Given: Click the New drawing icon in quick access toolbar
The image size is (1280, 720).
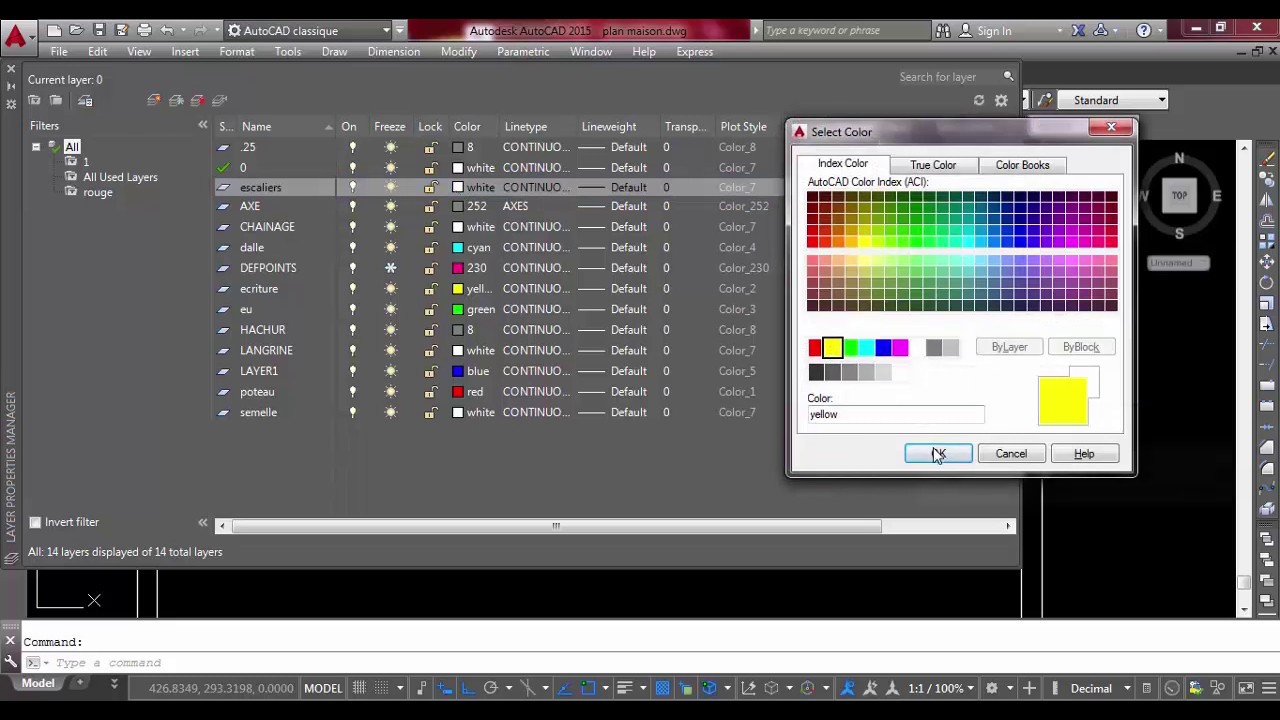Looking at the screenshot, I should tap(54, 30).
